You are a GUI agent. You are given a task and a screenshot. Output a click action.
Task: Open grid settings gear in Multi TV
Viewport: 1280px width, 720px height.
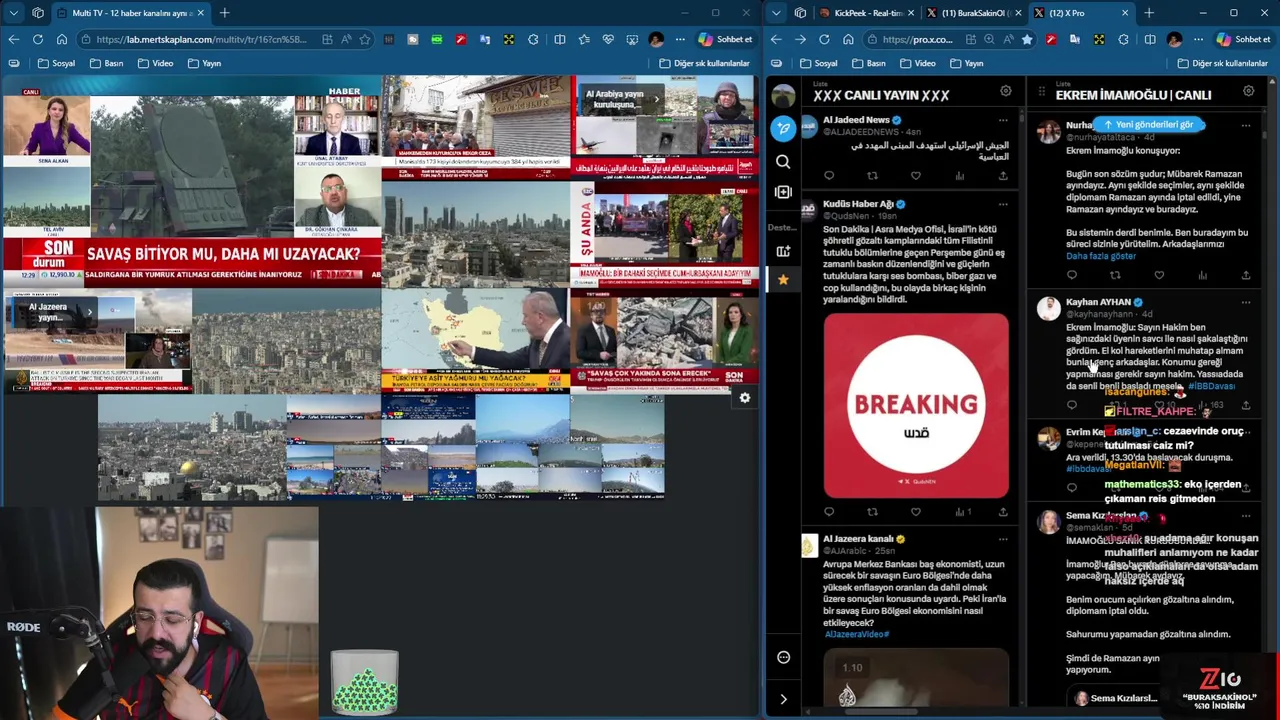click(744, 398)
